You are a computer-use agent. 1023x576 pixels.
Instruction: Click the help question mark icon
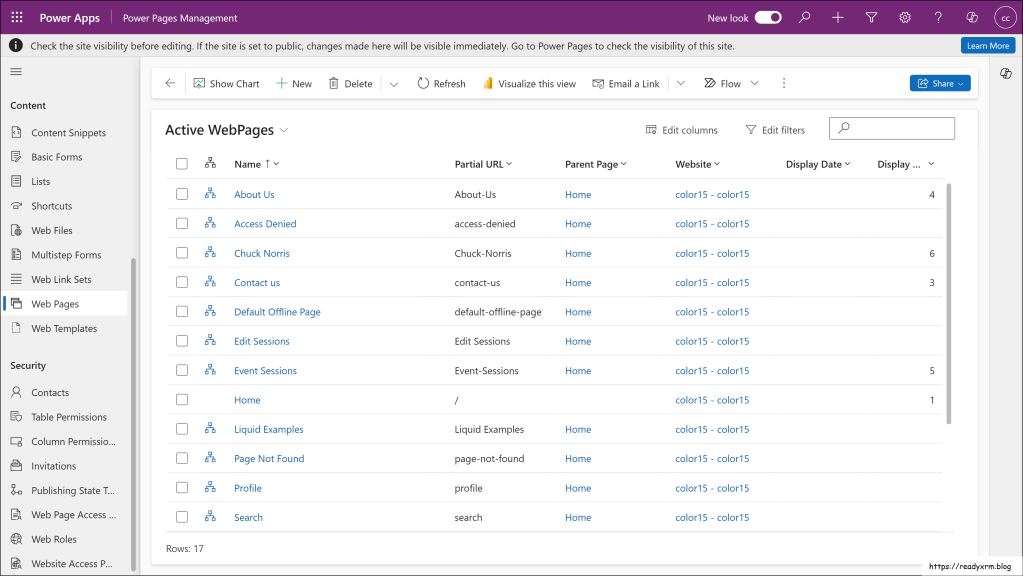[938, 17]
